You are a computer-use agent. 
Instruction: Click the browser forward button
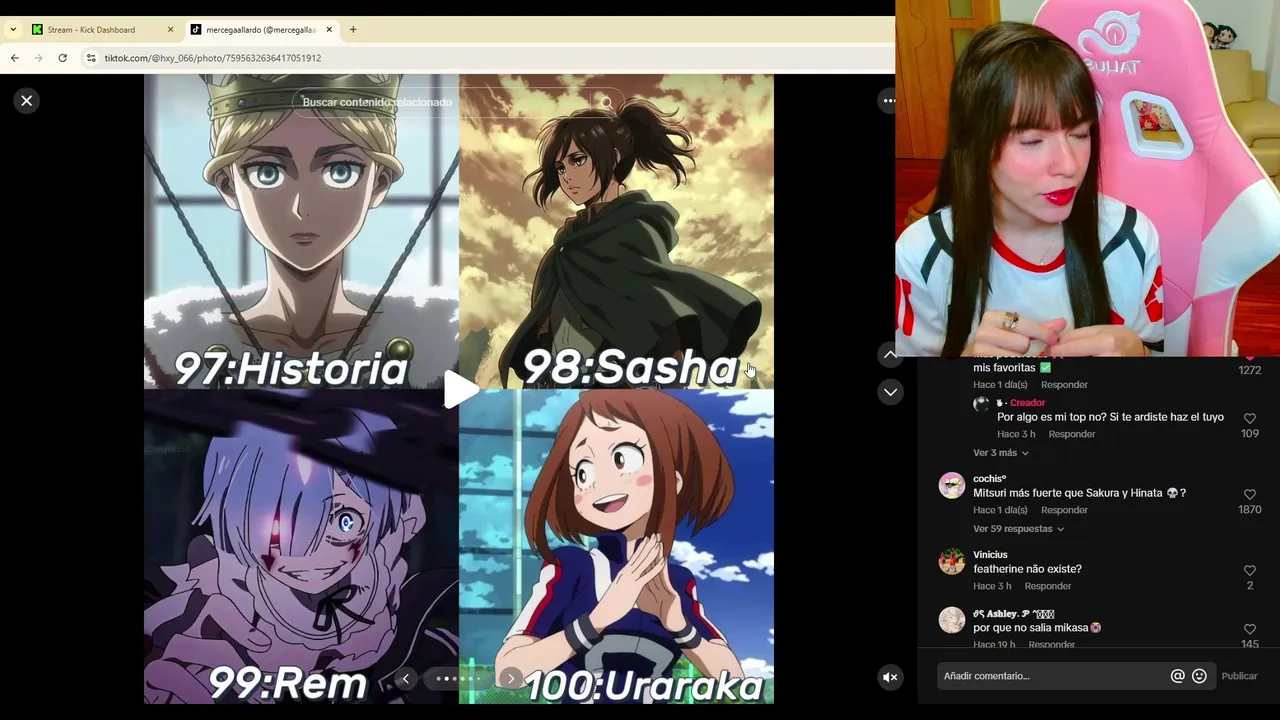(39, 58)
